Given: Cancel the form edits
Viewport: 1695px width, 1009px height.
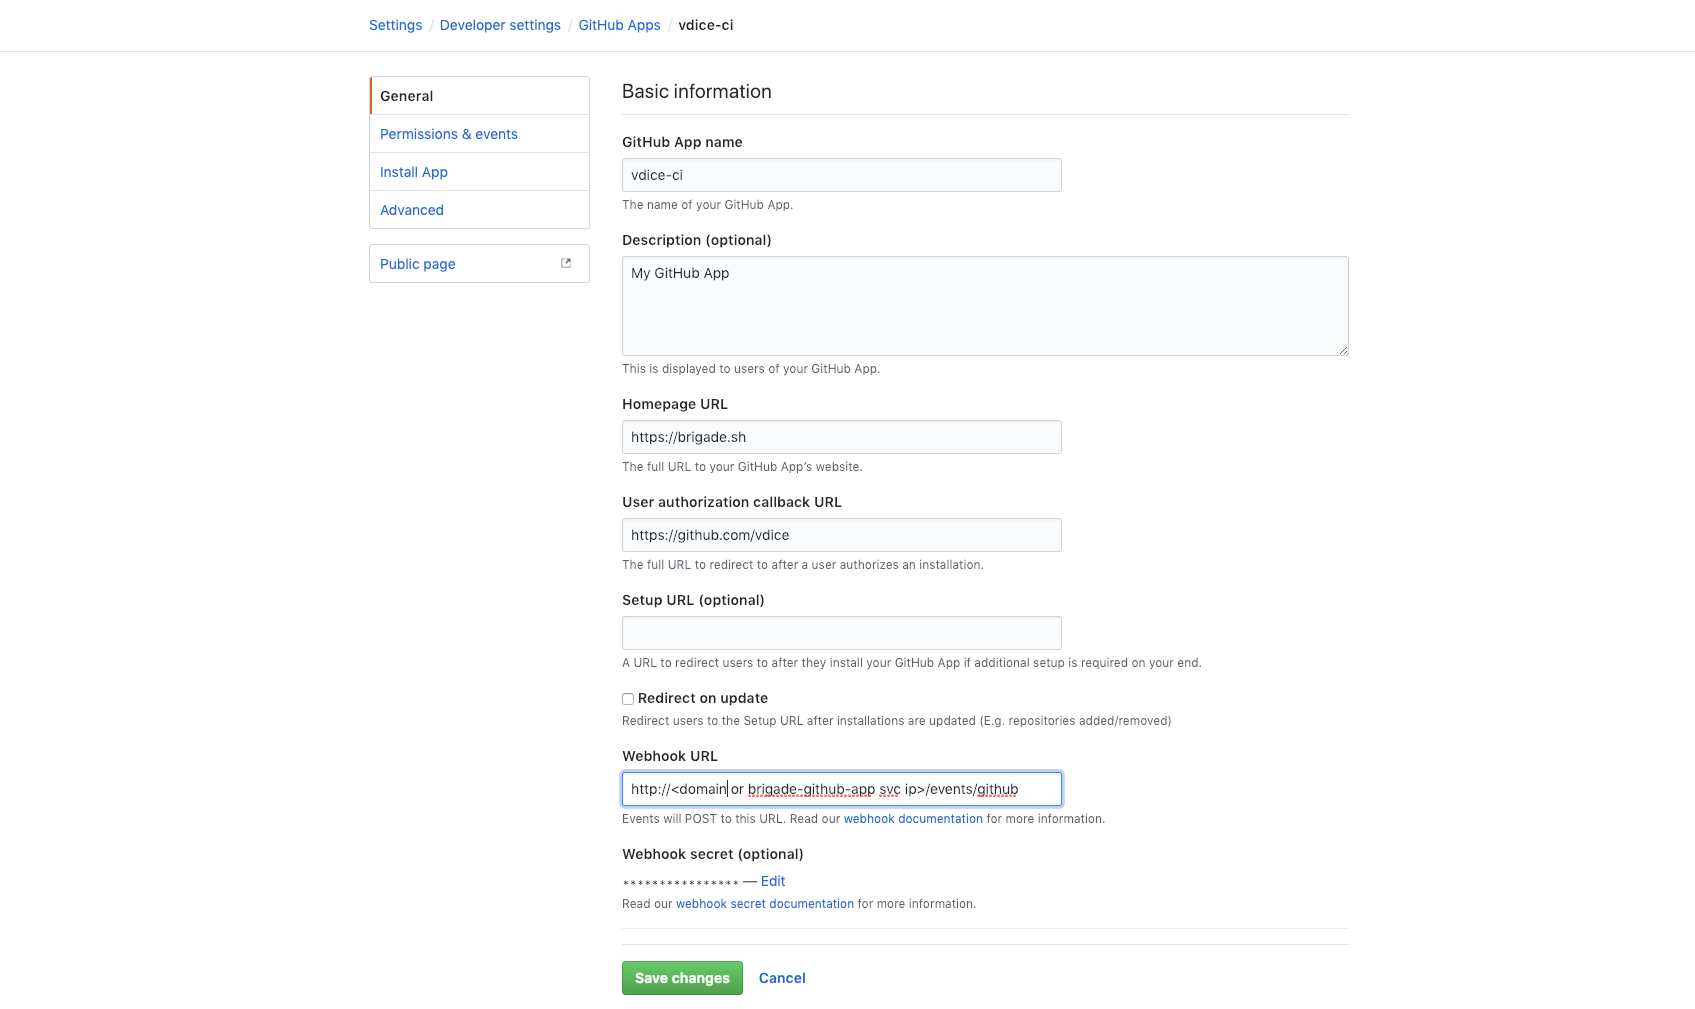Looking at the screenshot, I should [x=782, y=978].
